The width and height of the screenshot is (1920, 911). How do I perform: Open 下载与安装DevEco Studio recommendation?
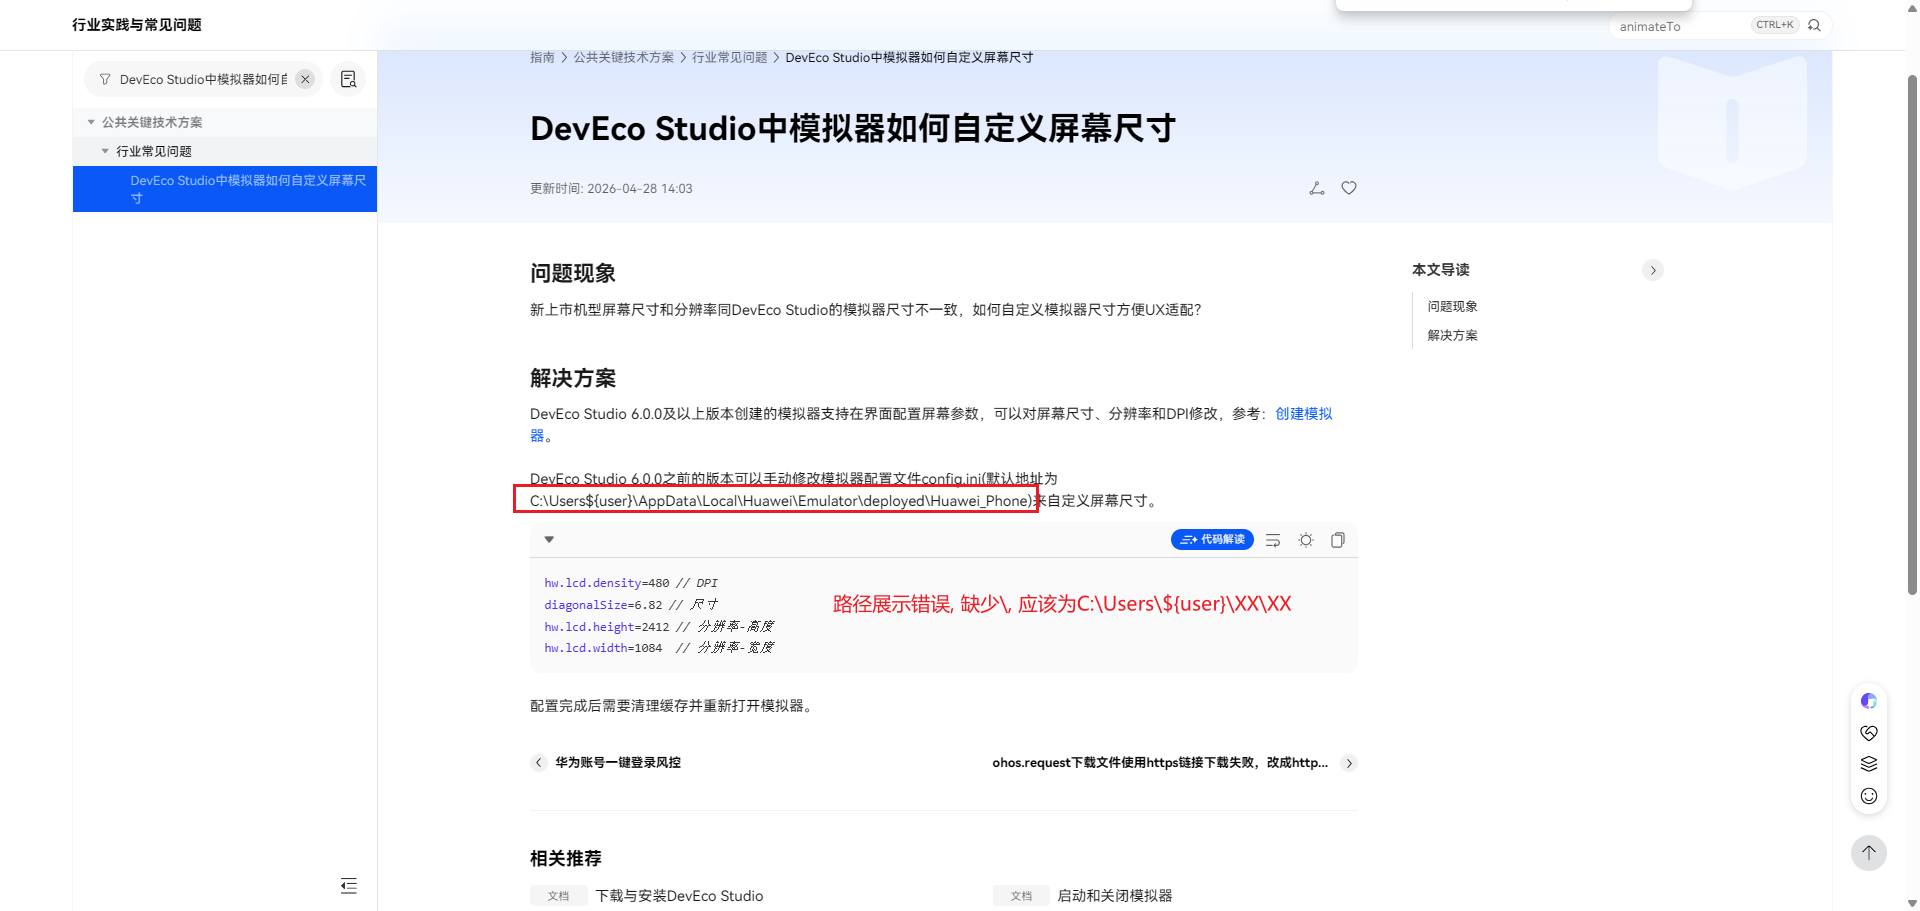679,896
